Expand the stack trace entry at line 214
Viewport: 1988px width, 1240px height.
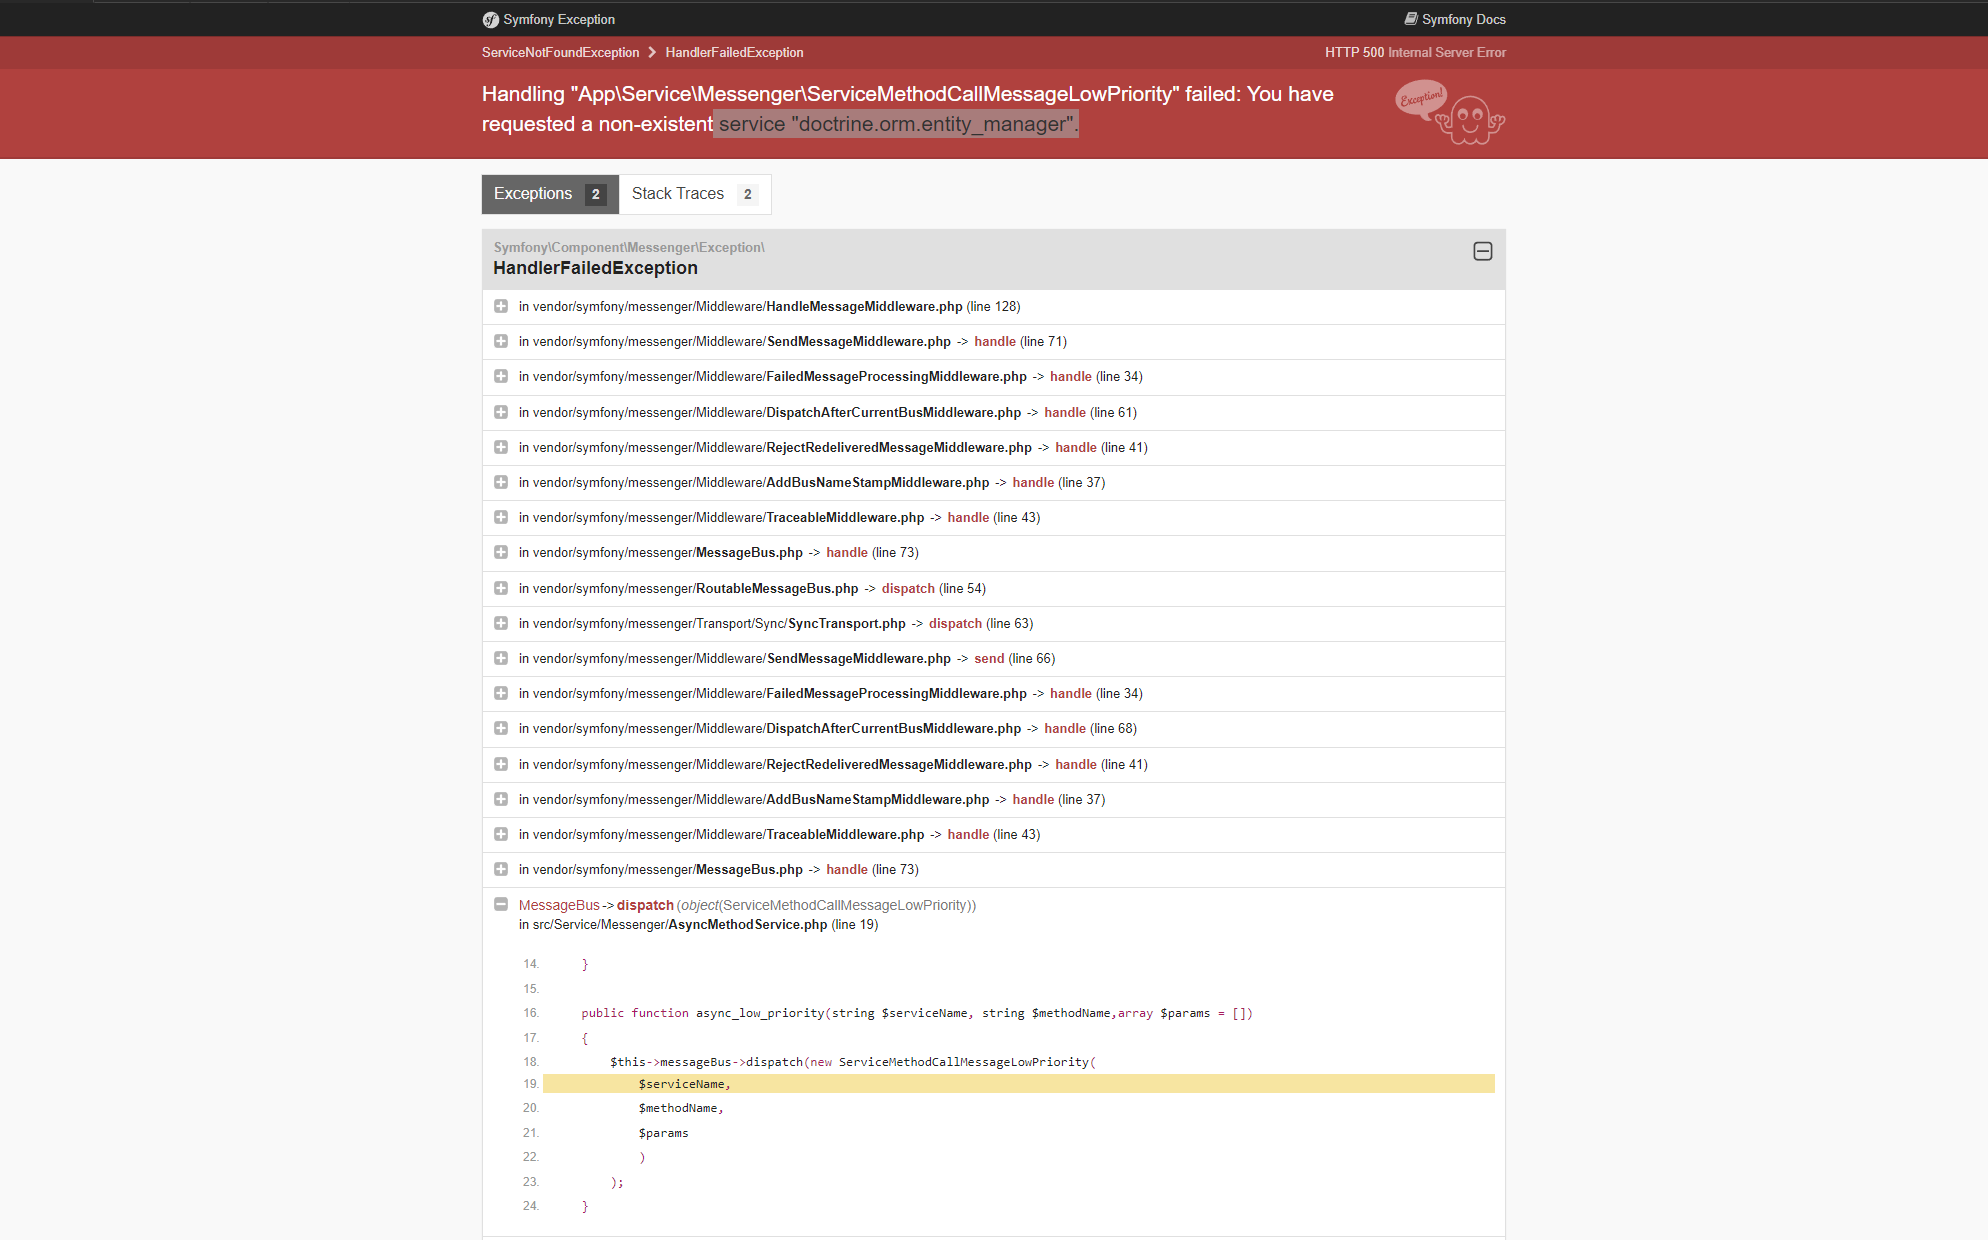click(503, 306)
